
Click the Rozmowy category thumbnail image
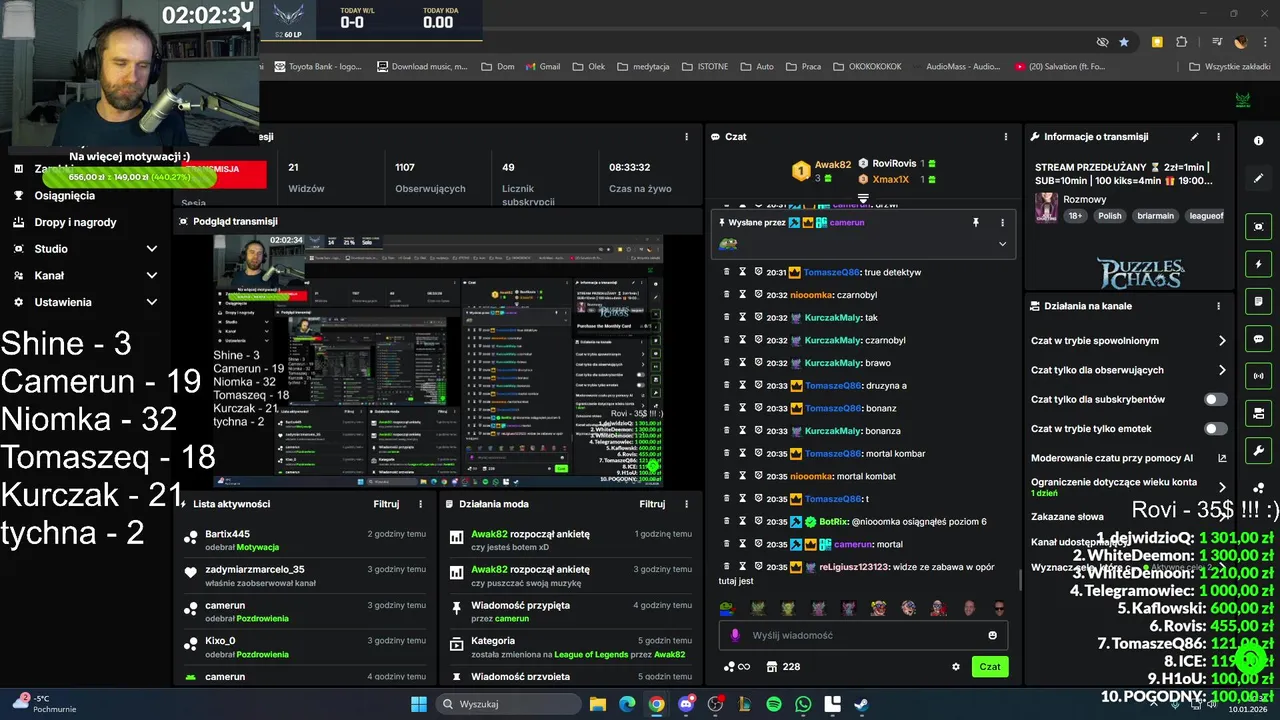[x=1046, y=207]
